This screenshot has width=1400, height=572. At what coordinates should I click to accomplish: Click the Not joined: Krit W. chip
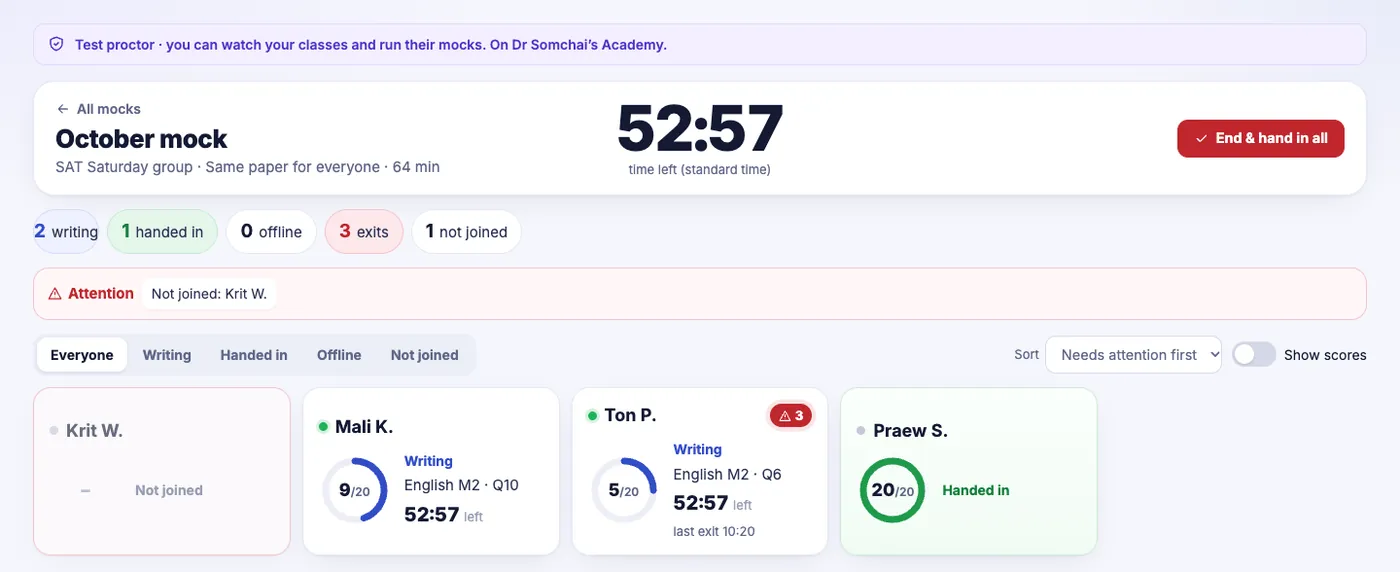[209, 294]
